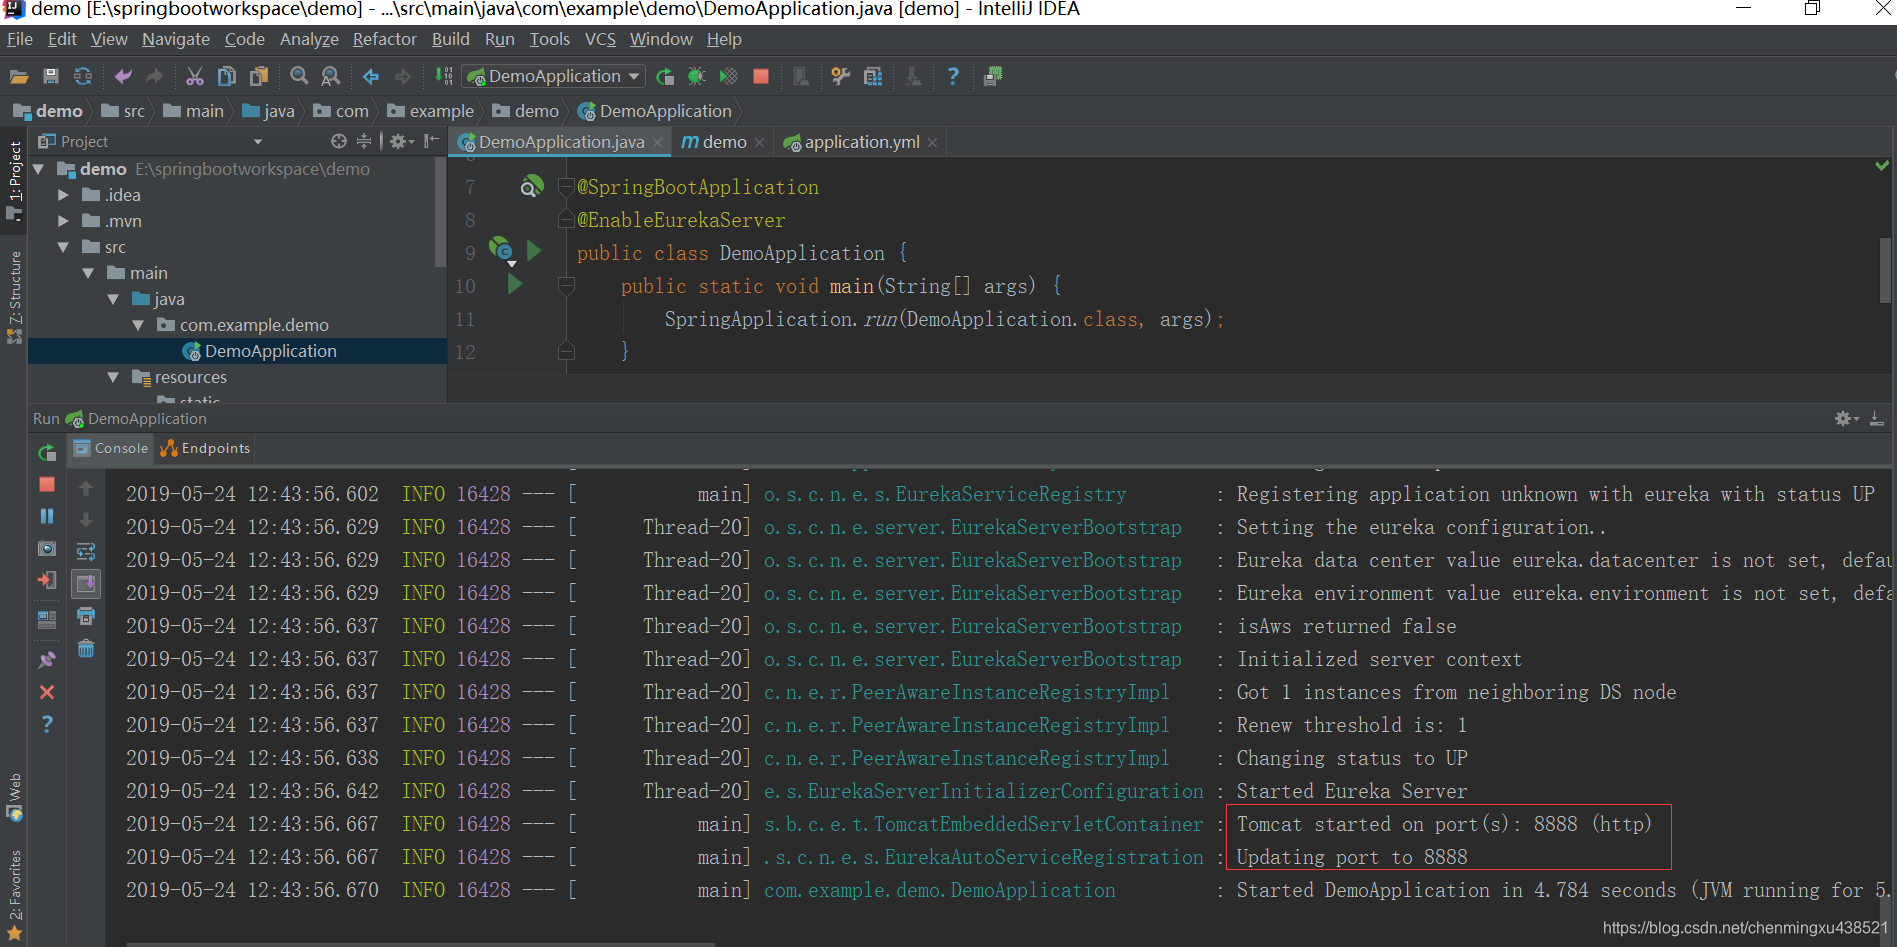
Task: Toggle the Structure tool window
Action: pyautogui.click(x=14, y=297)
